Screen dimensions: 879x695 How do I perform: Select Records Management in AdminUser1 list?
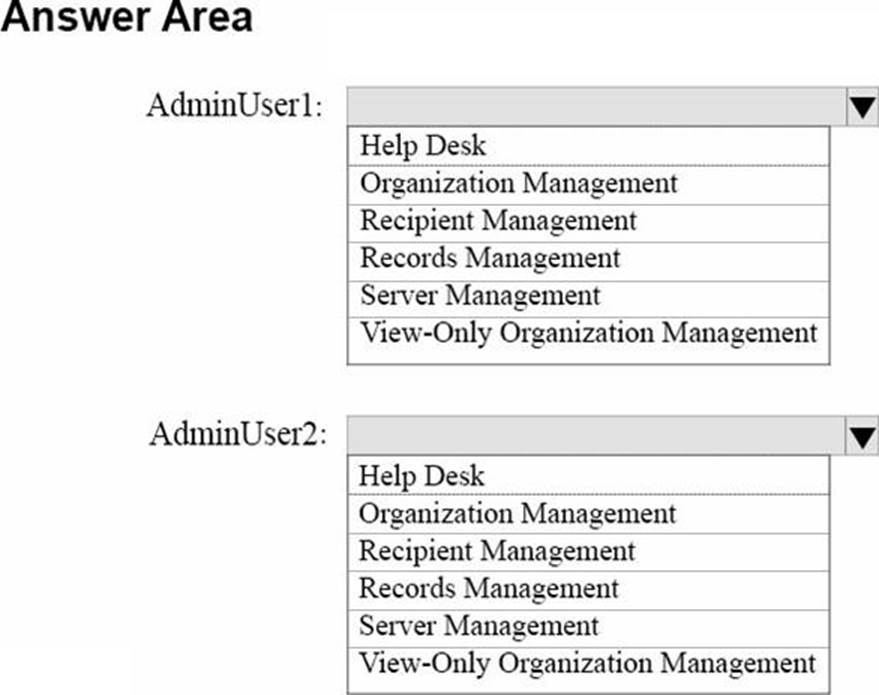tap(588, 258)
